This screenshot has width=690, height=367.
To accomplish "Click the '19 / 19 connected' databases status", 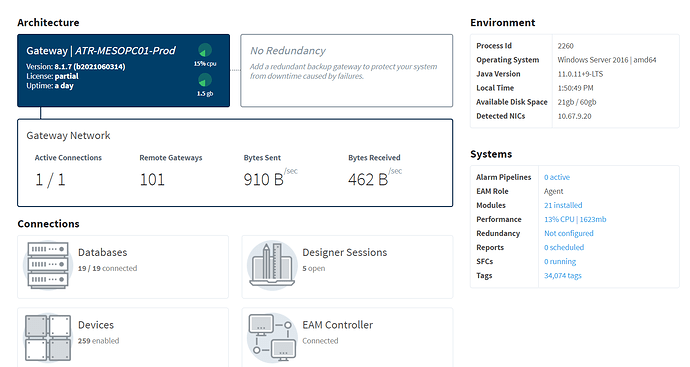I will (x=107, y=268).
